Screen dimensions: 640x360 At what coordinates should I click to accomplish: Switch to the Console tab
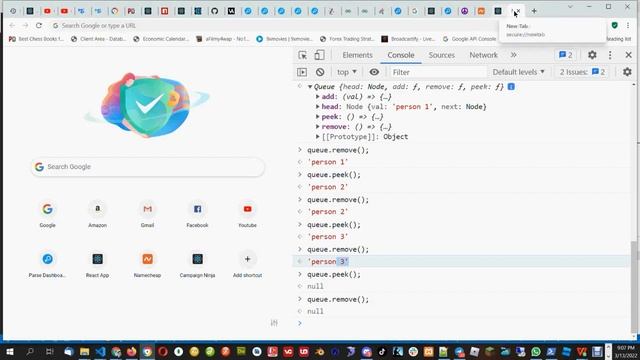(x=401, y=55)
